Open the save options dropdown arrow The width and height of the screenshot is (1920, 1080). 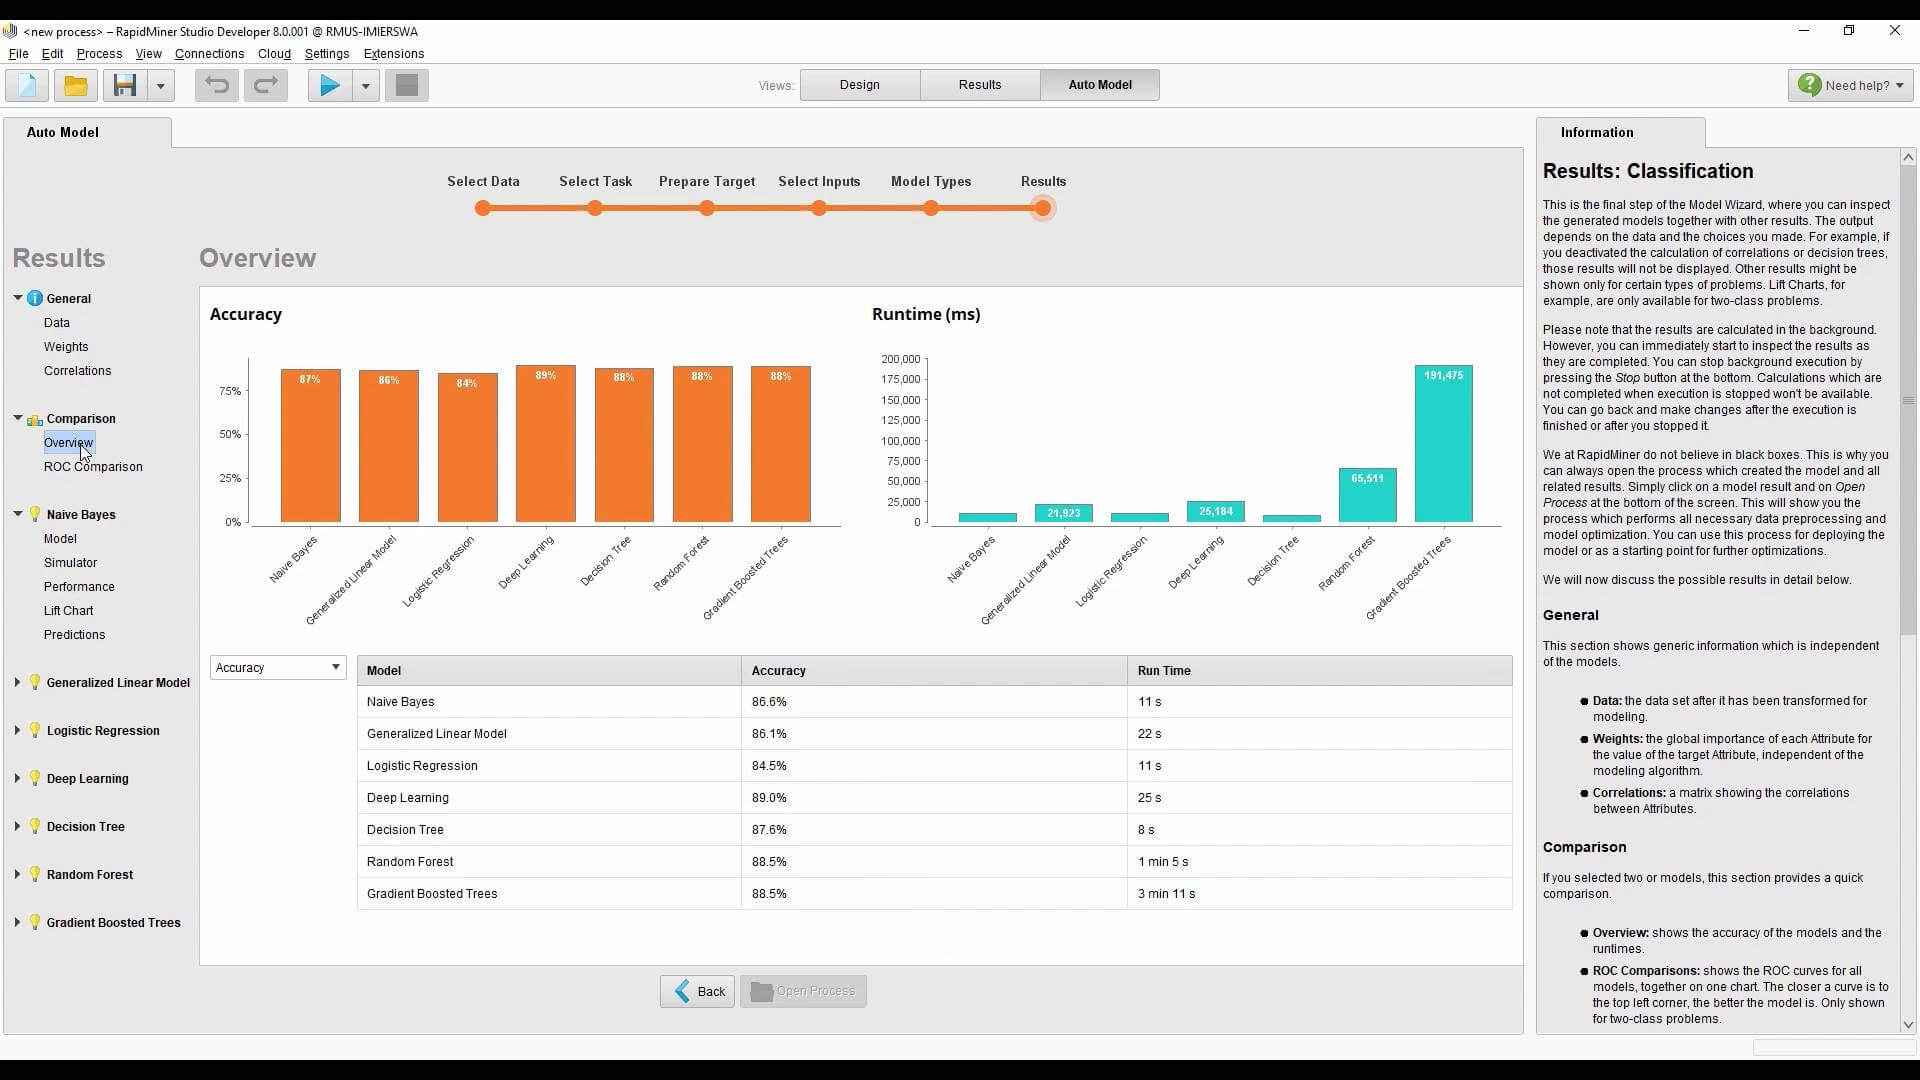point(160,86)
